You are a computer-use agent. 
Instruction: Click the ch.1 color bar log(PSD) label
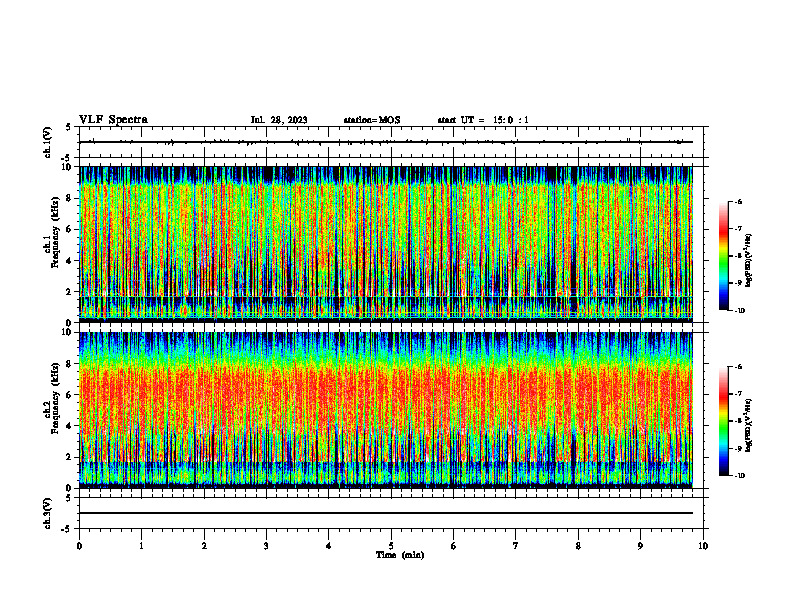(749, 261)
